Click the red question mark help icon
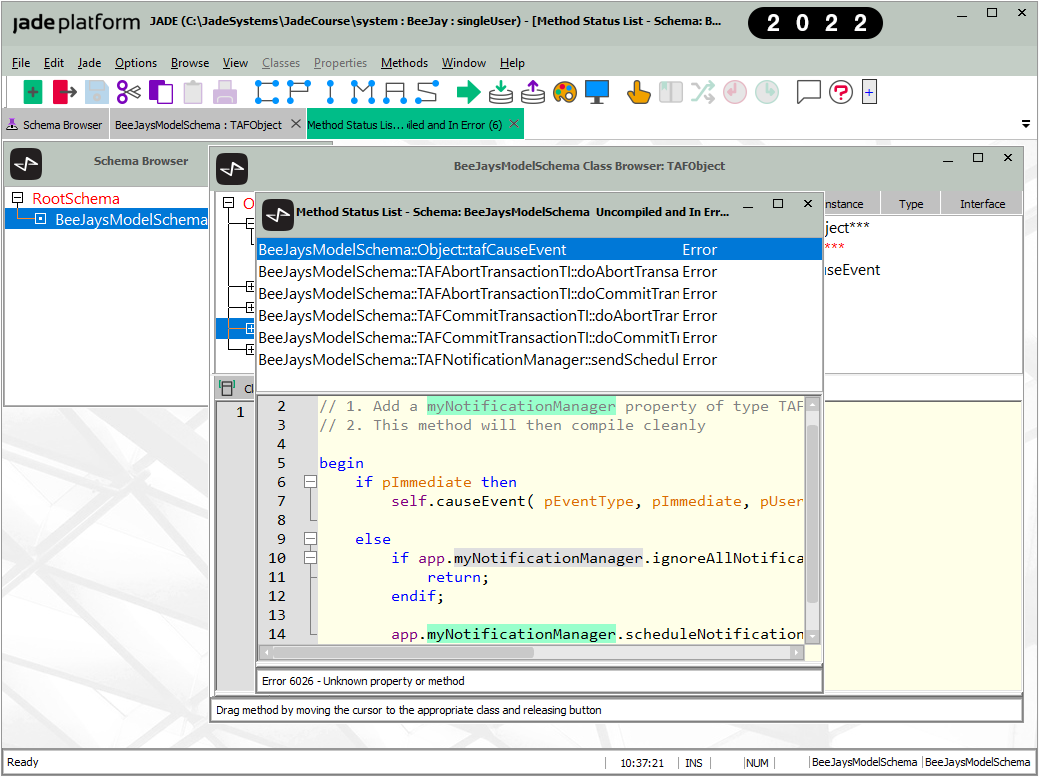Image resolution: width=1039 pixels, height=777 pixels. [x=841, y=93]
